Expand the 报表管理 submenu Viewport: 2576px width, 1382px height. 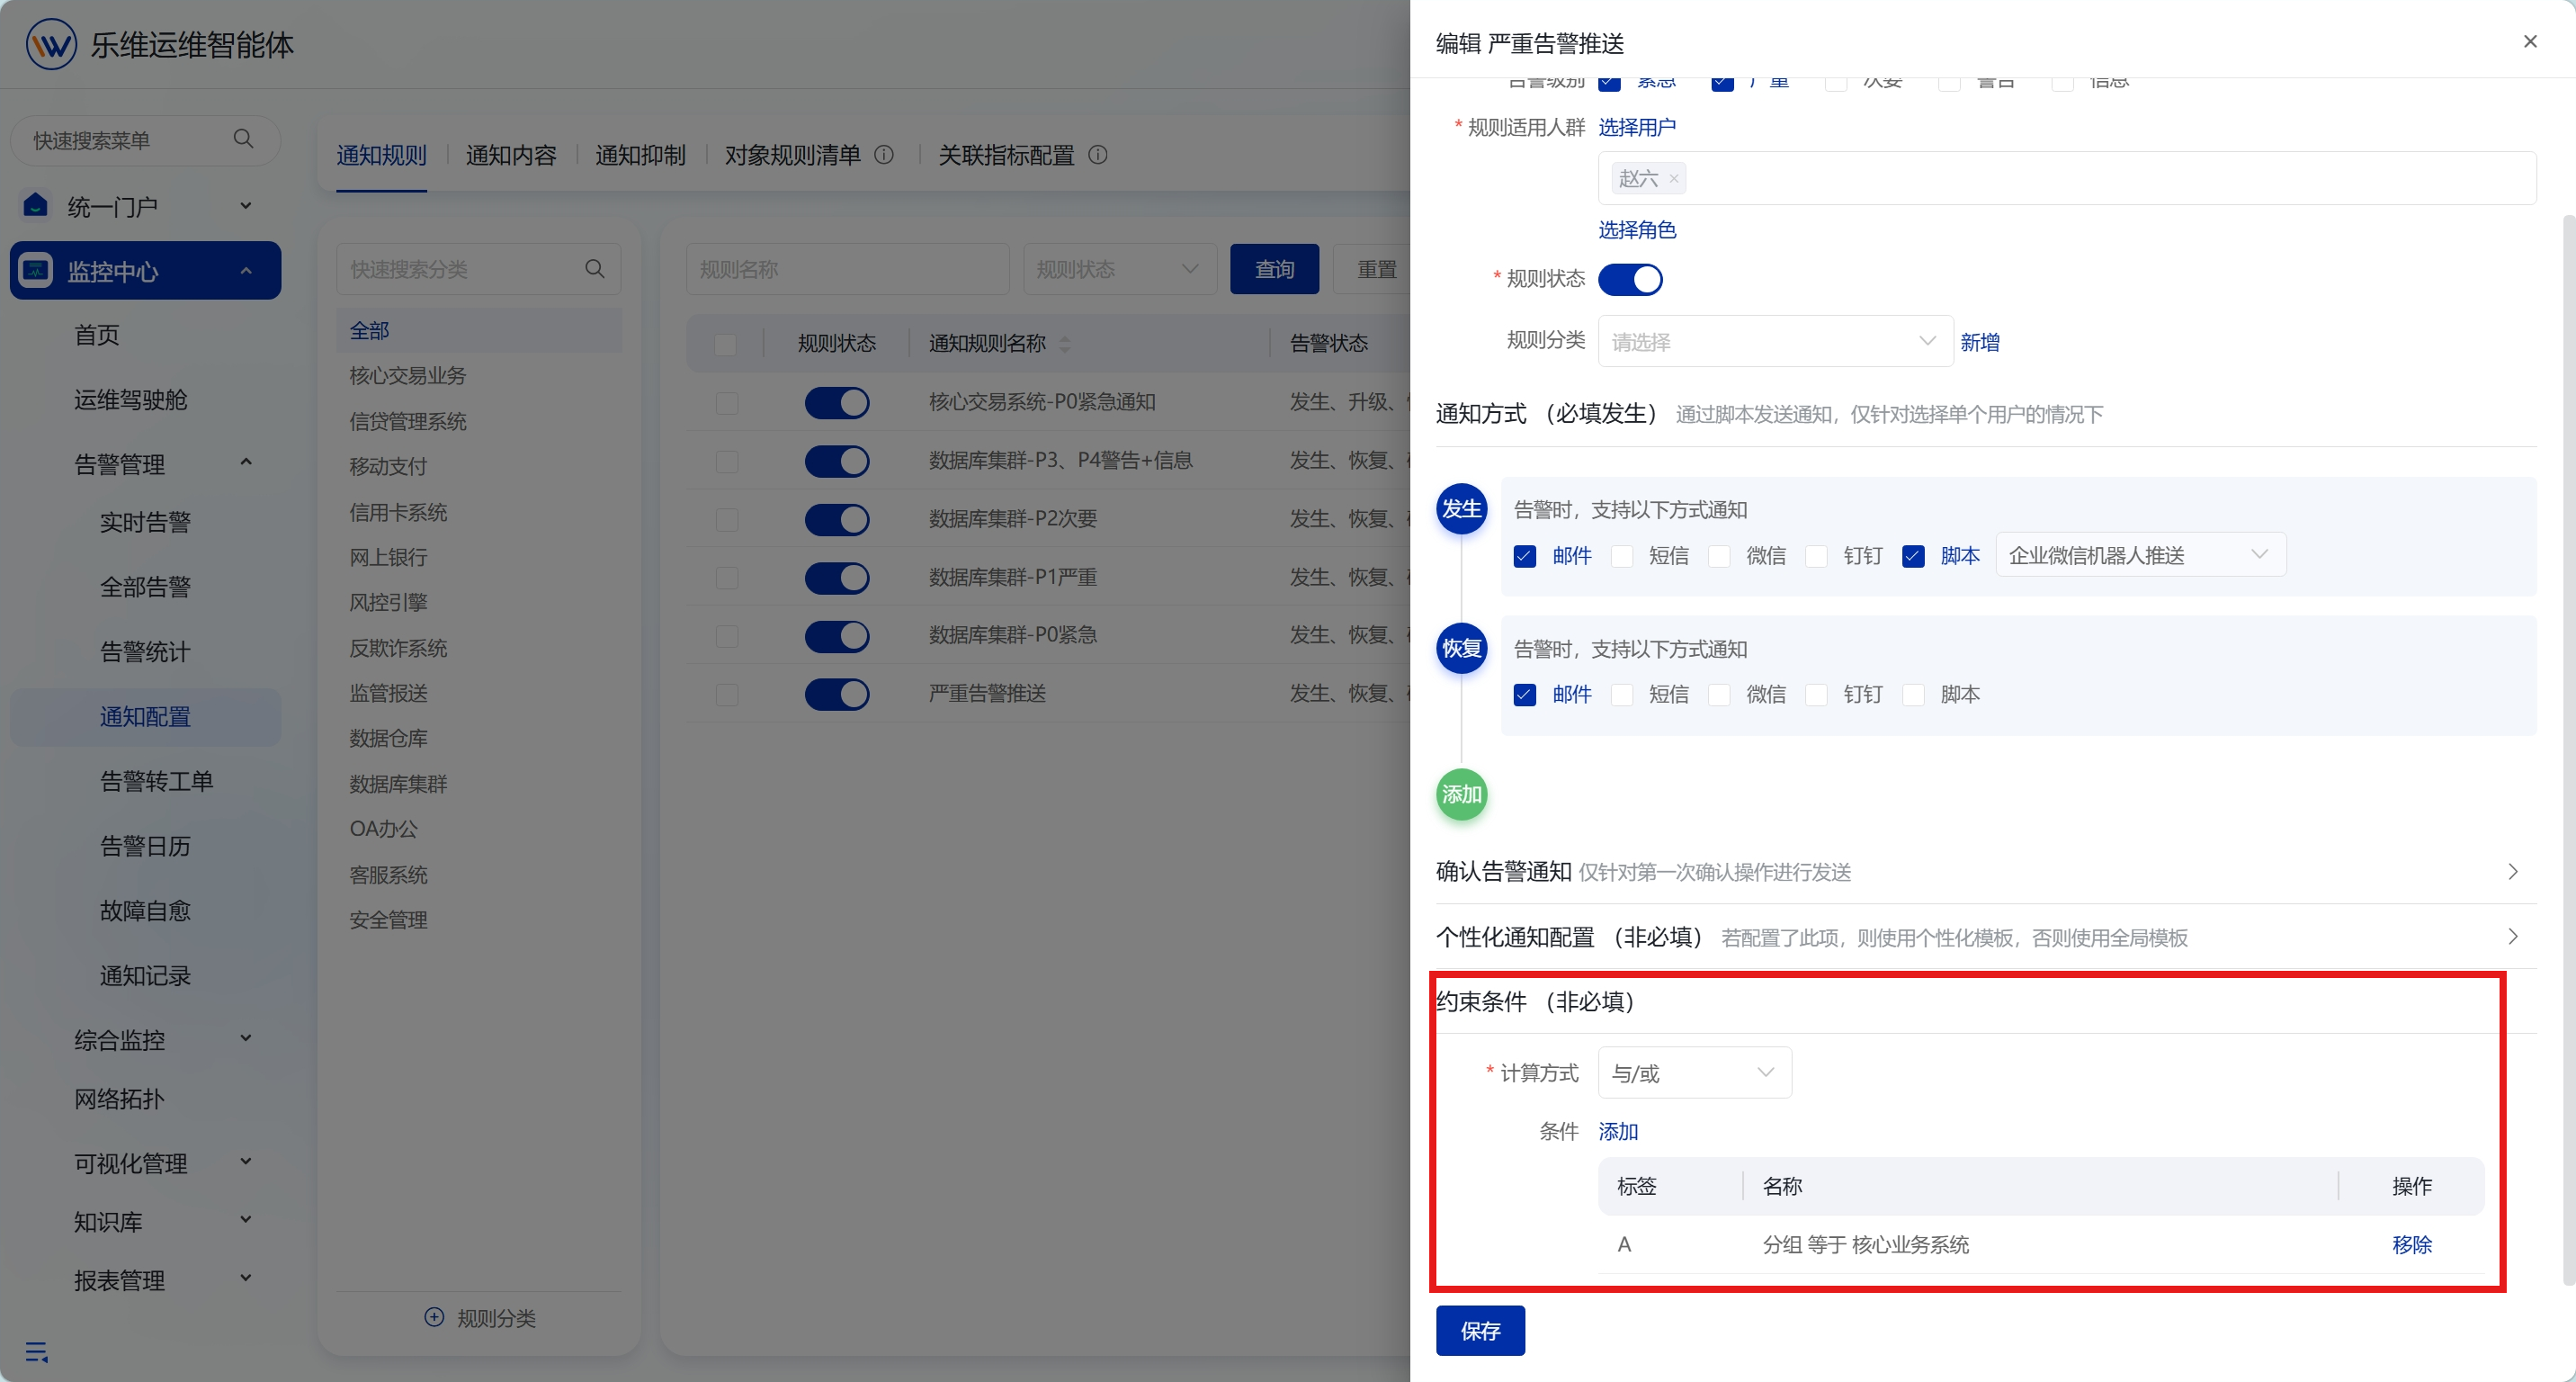click(x=246, y=1278)
